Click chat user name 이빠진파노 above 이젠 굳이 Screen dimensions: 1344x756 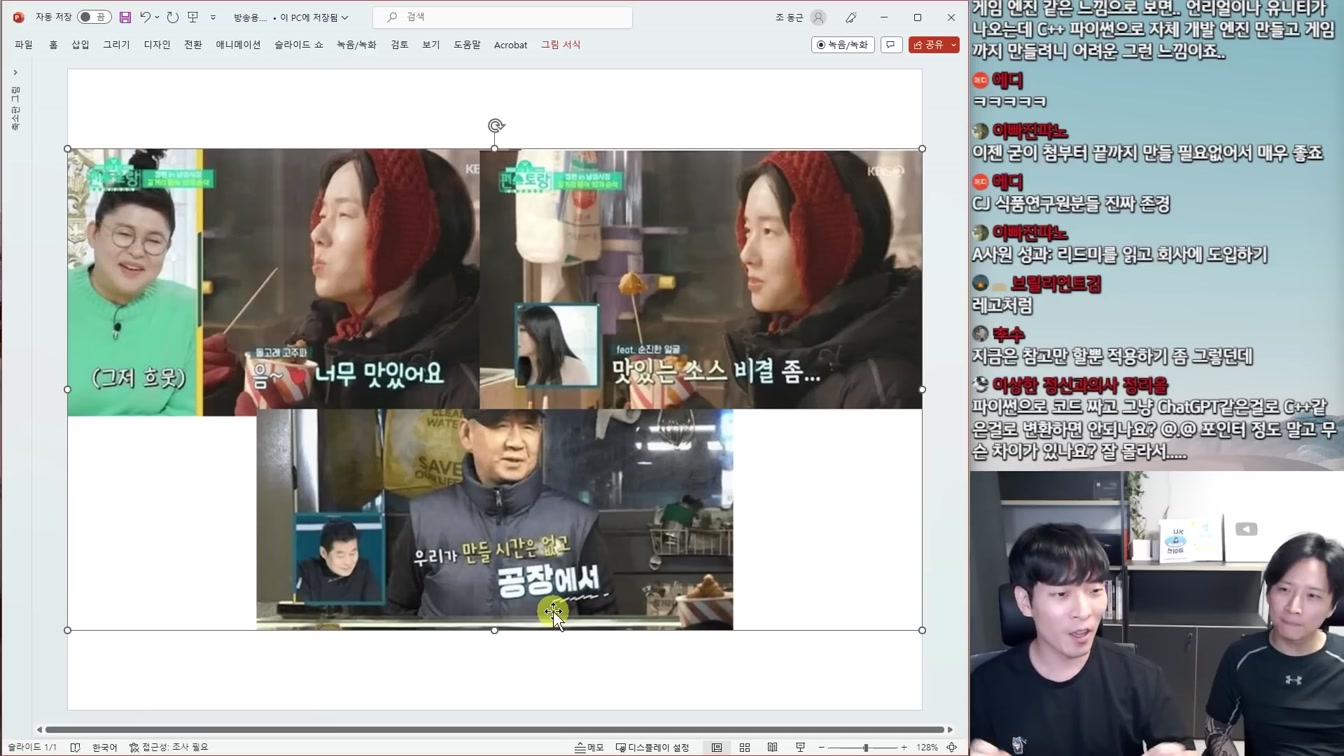click(1030, 131)
